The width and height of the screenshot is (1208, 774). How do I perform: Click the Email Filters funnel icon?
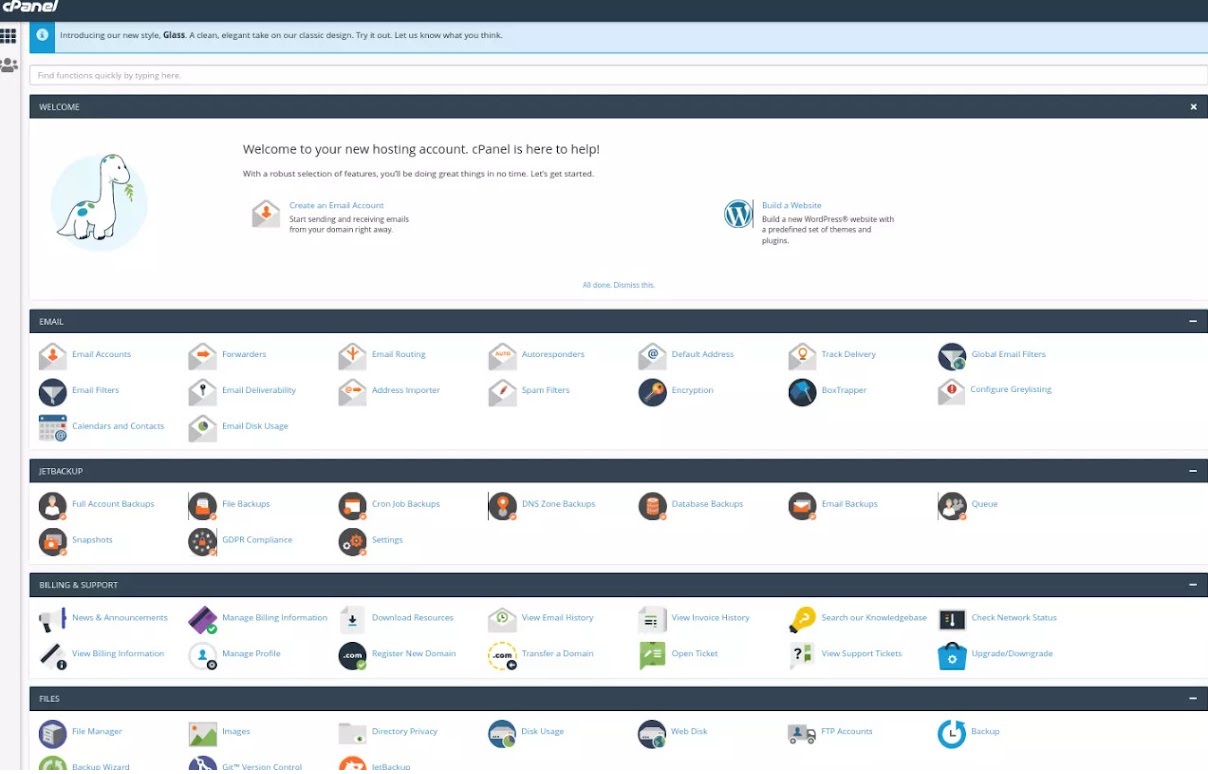point(53,392)
